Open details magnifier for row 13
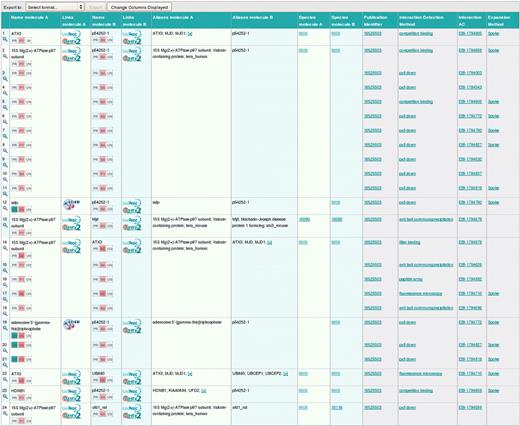The width and height of the screenshot is (520, 426). pyautogui.click(x=5, y=225)
